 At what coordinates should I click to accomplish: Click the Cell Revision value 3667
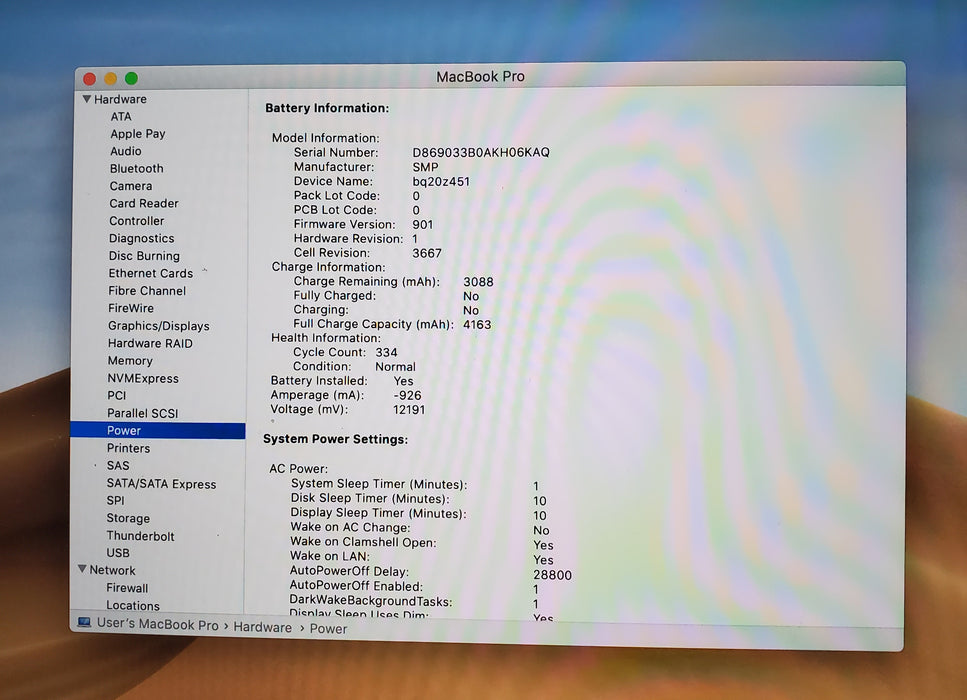427,253
